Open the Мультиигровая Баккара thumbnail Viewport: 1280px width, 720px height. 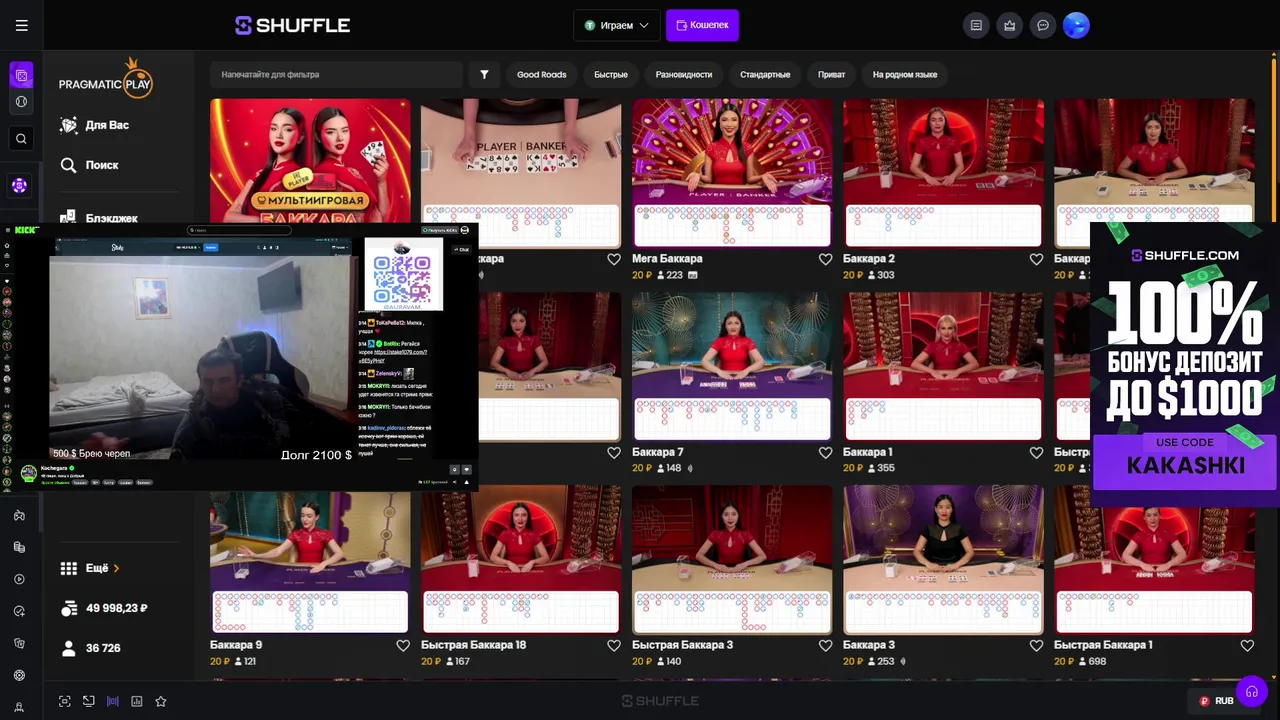click(310, 160)
